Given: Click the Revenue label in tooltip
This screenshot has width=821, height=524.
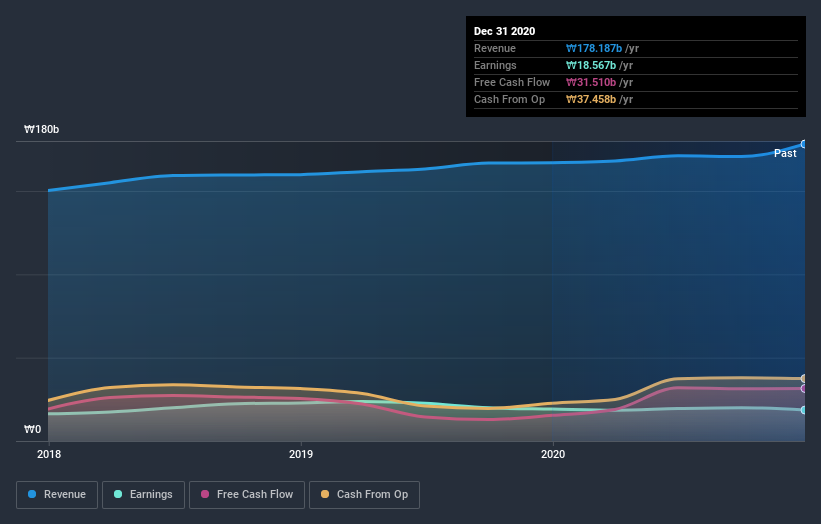Looking at the screenshot, I should coord(495,48).
